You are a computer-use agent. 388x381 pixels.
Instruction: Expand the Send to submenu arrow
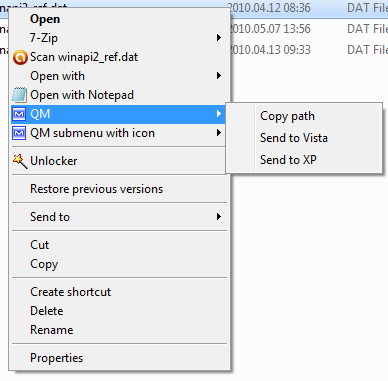219,217
